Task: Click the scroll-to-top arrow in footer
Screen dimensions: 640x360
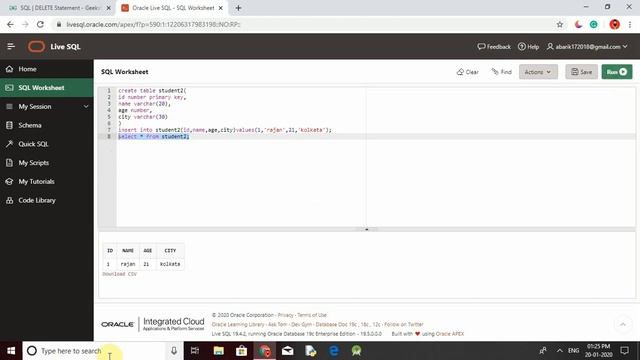Action: point(623,324)
